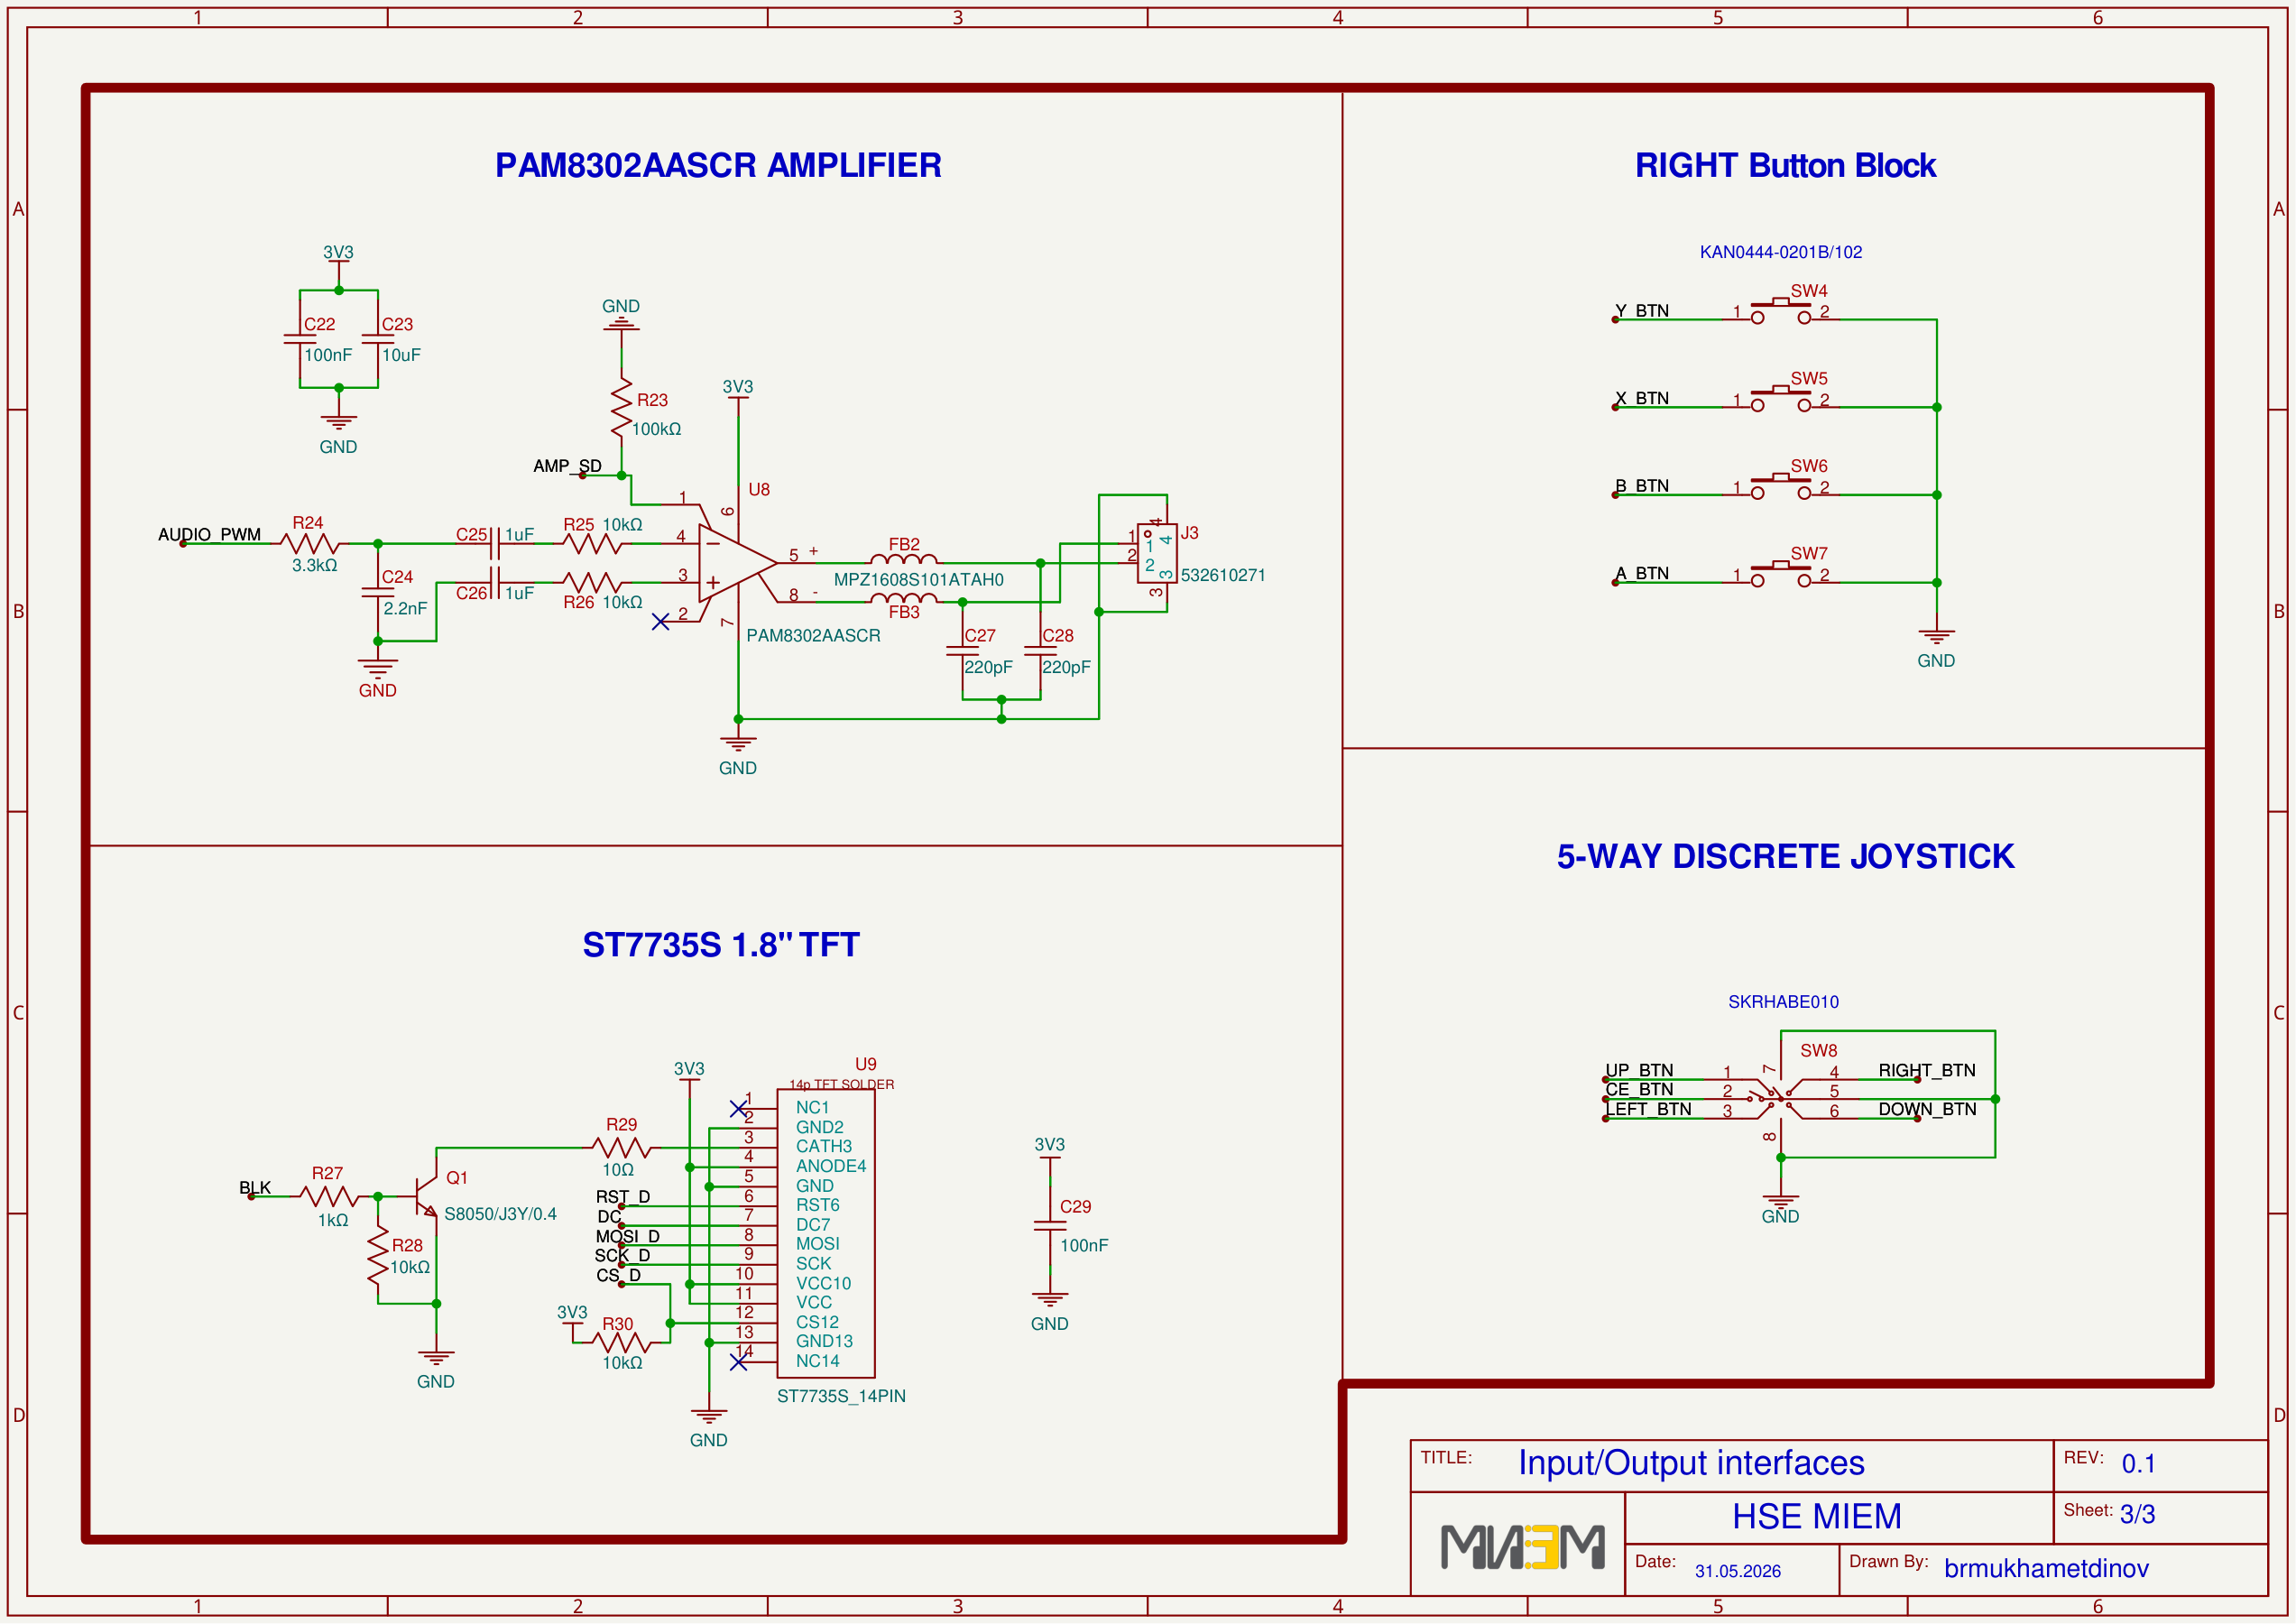This screenshot has height=1624, width=2296.
Task: Pick the C26 1uF capacitor symbol
Action: (x=495, y=582)
